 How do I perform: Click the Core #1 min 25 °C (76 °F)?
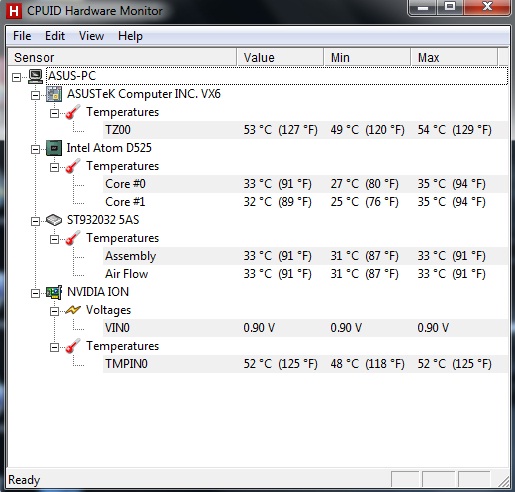[364, 202]
